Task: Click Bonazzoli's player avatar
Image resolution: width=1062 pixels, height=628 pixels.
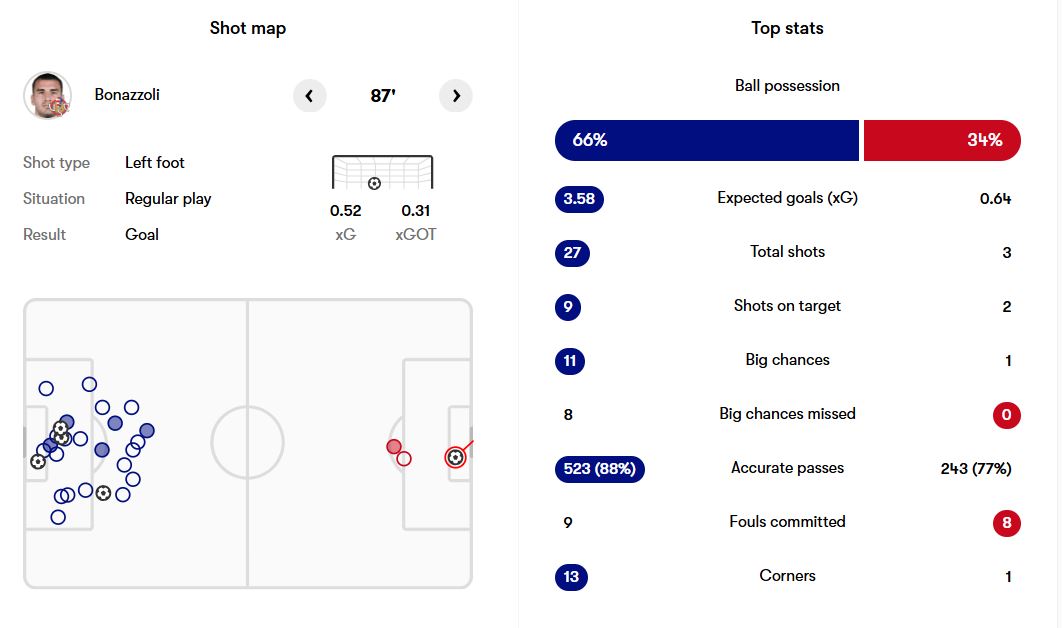Action: click(x=47, y=96)
